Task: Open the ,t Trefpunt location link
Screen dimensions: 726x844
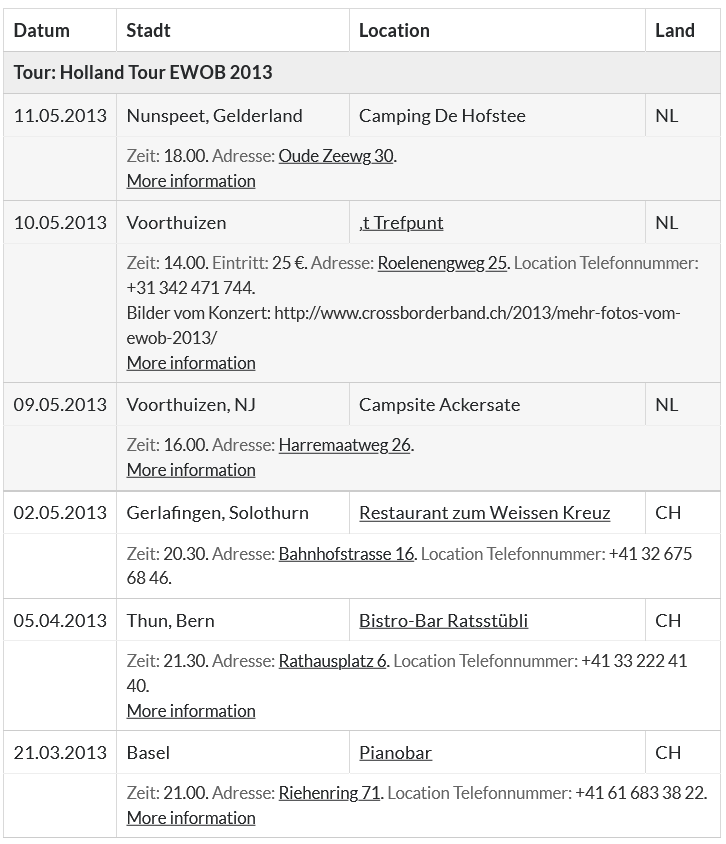Action: point(401,223)
